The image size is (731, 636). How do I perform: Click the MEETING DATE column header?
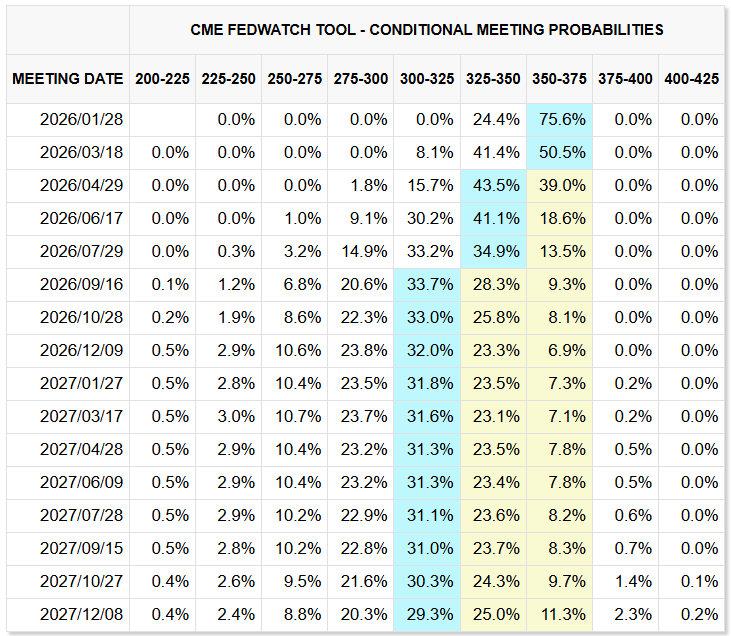pyautogui.click(x=68, y=79)
